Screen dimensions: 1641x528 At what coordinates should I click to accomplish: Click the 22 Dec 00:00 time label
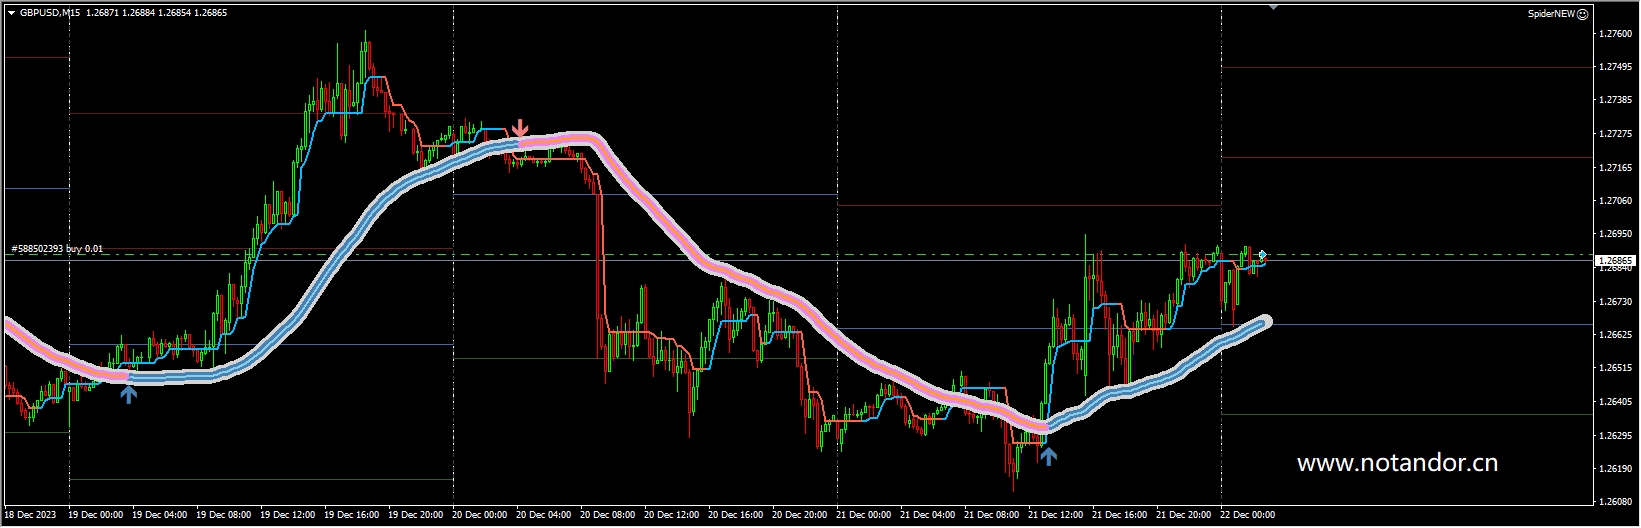1247,515
